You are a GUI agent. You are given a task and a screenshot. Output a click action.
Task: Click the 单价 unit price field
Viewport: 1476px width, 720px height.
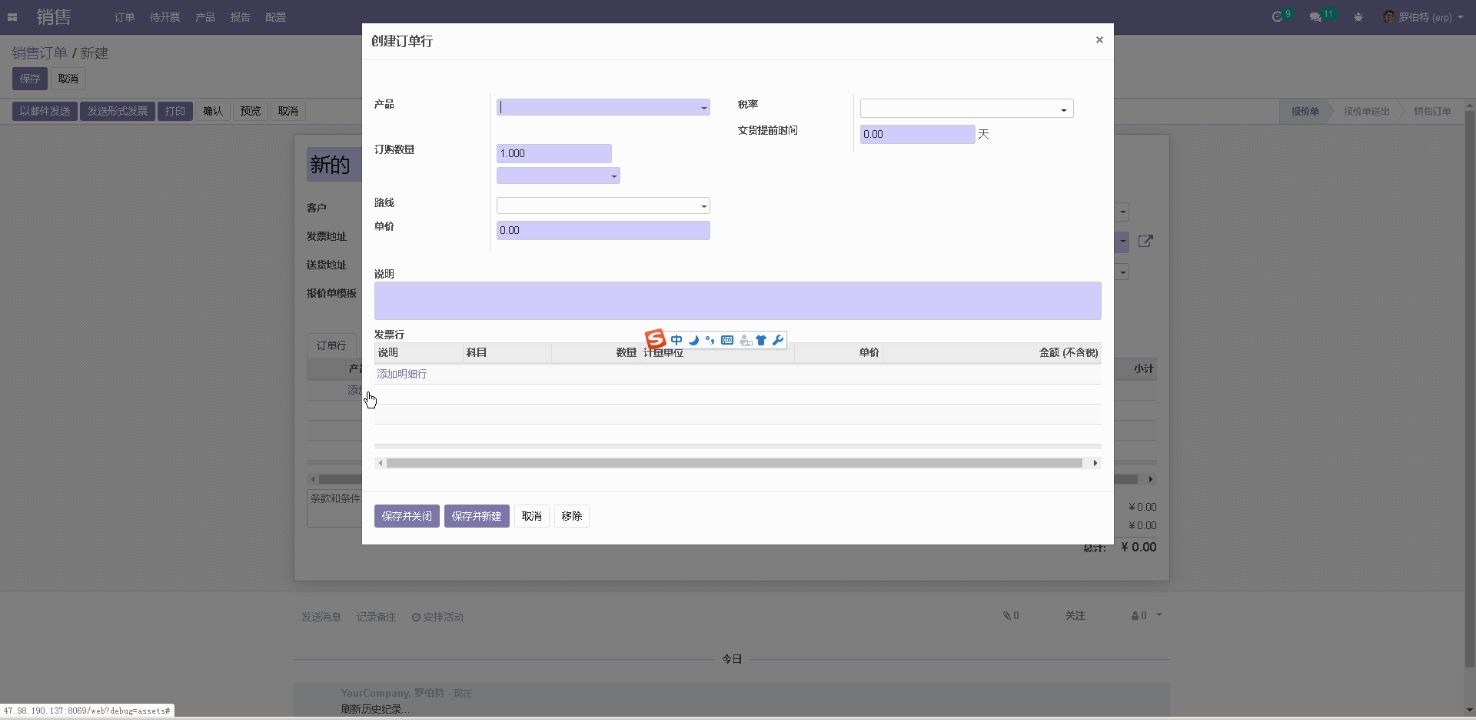(603, 230)
